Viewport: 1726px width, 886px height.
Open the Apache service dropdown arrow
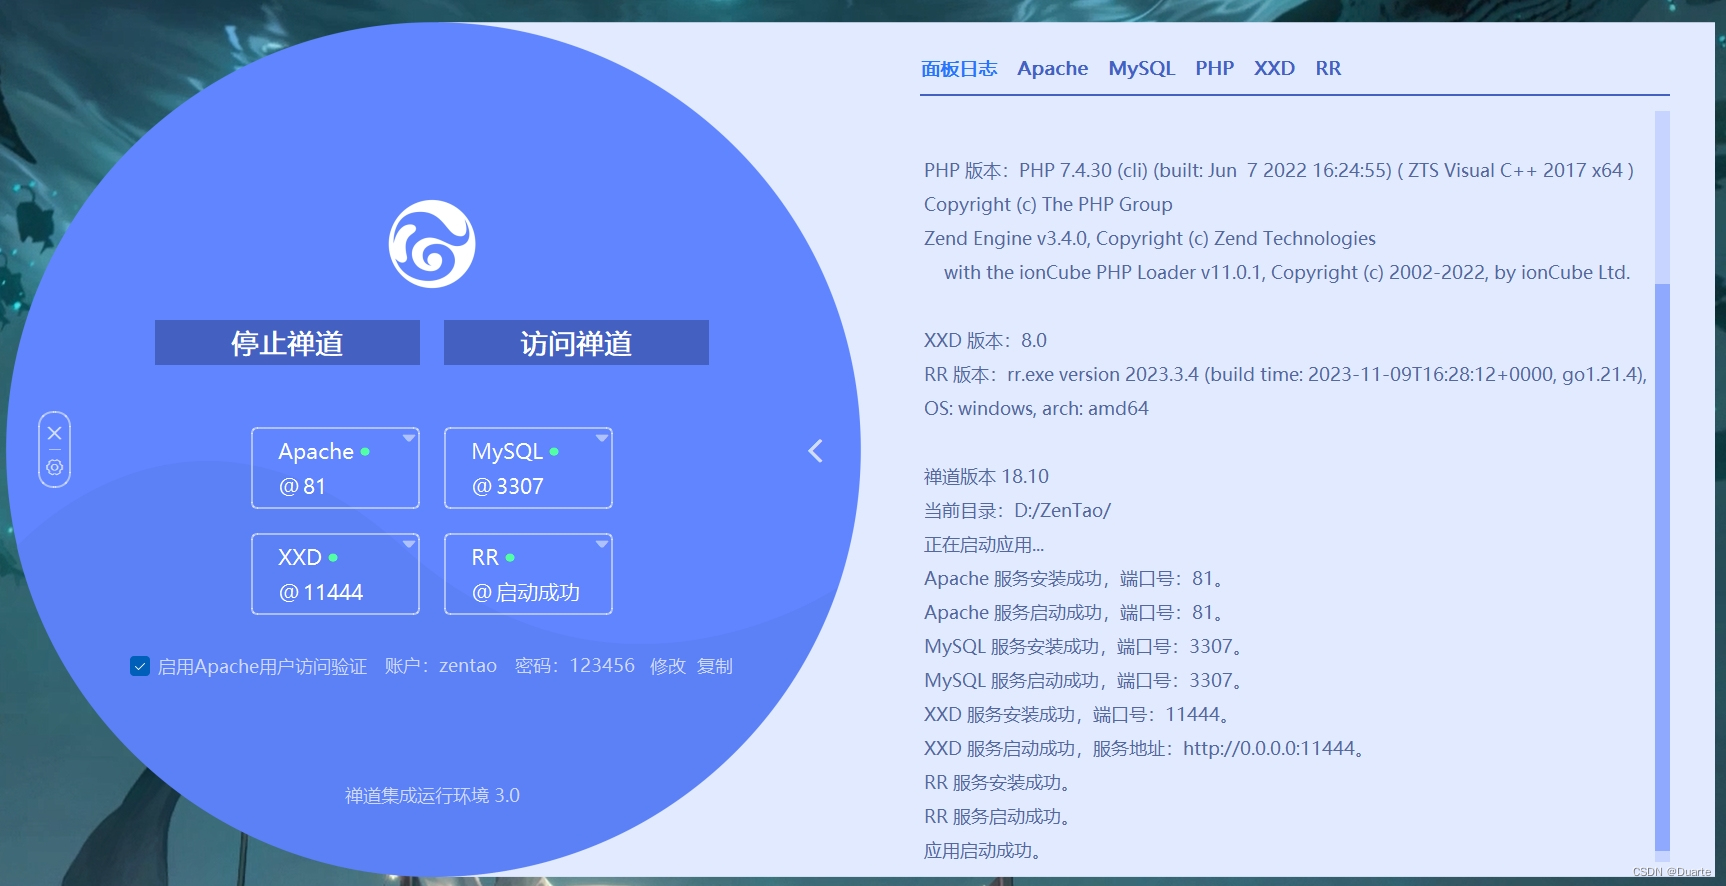tap(409, 438)
